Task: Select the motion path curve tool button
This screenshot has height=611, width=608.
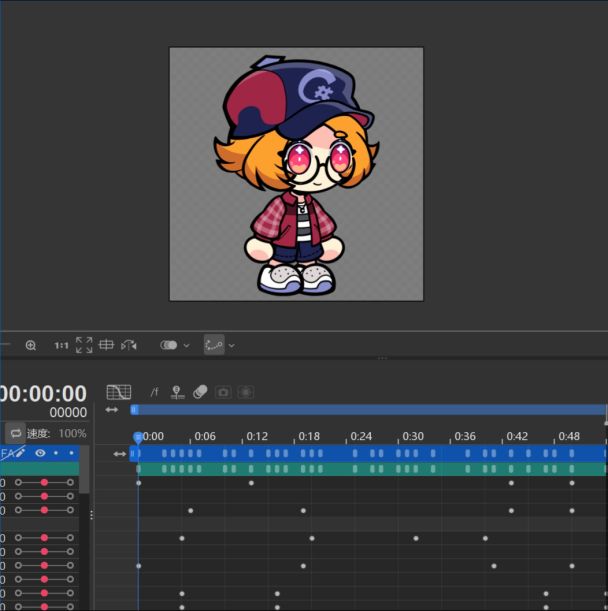Action: coord(213,345)
